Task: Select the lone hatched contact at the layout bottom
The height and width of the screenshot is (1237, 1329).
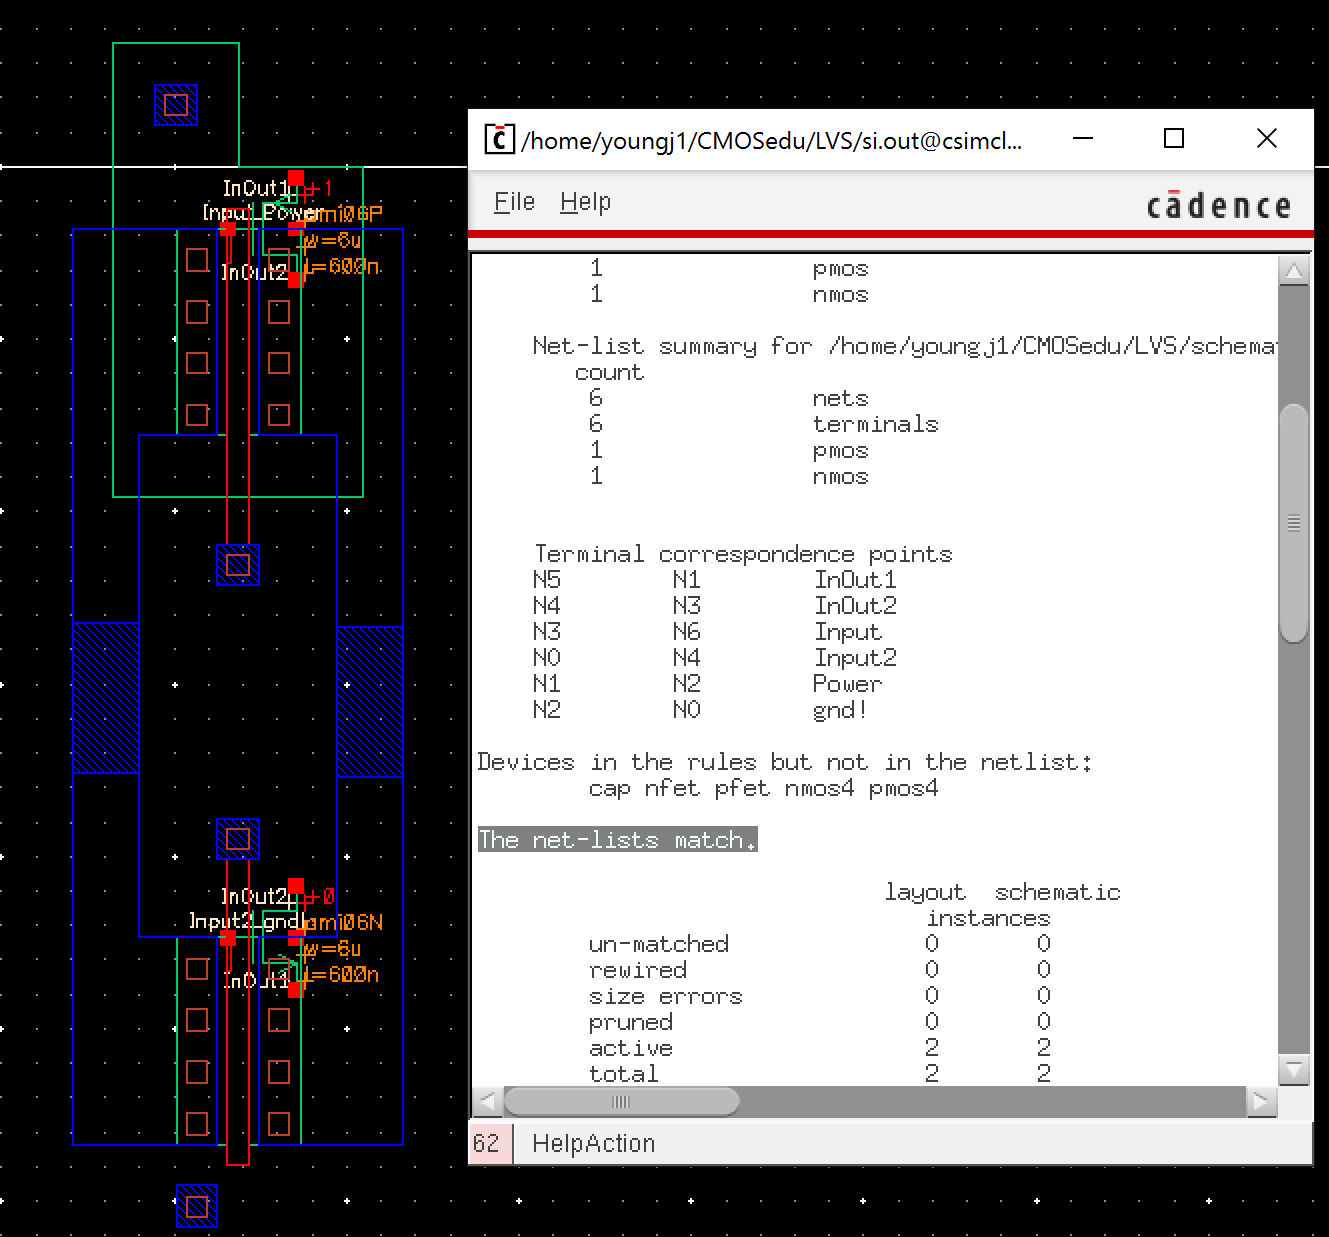Action: tap(197, 1206)
